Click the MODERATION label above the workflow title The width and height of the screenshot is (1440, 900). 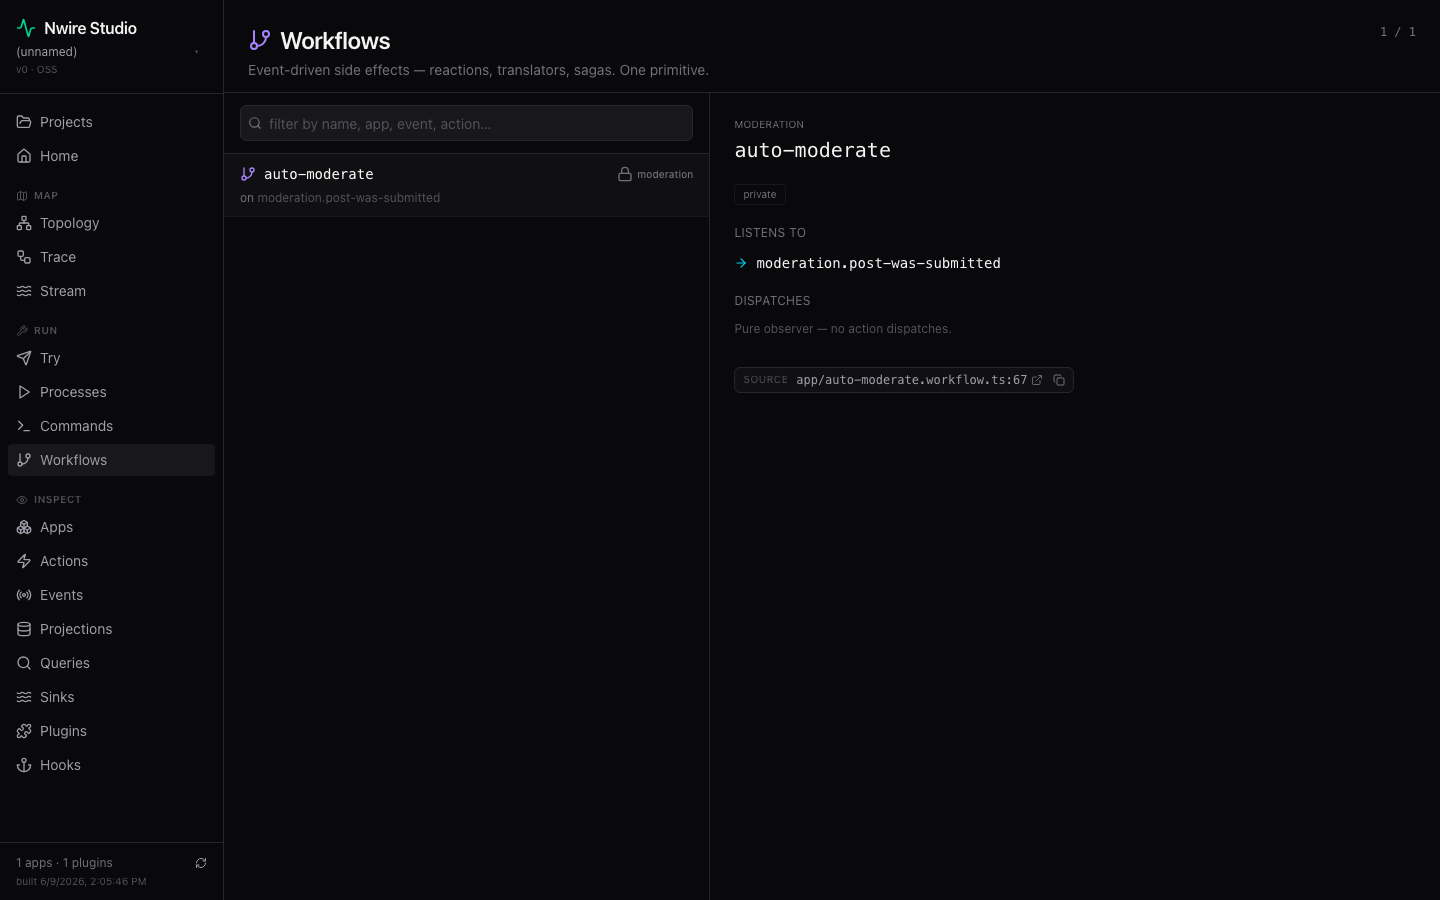click(769, 125)
